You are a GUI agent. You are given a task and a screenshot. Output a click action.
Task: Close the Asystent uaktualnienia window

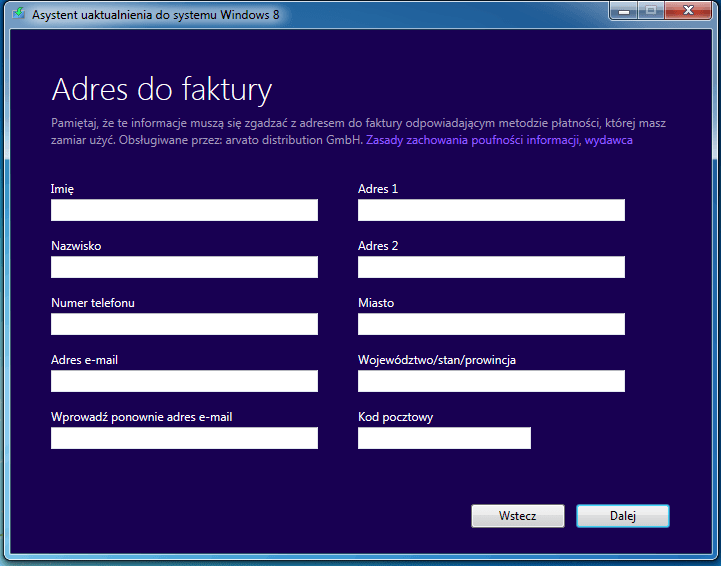(x=688, y=11)
